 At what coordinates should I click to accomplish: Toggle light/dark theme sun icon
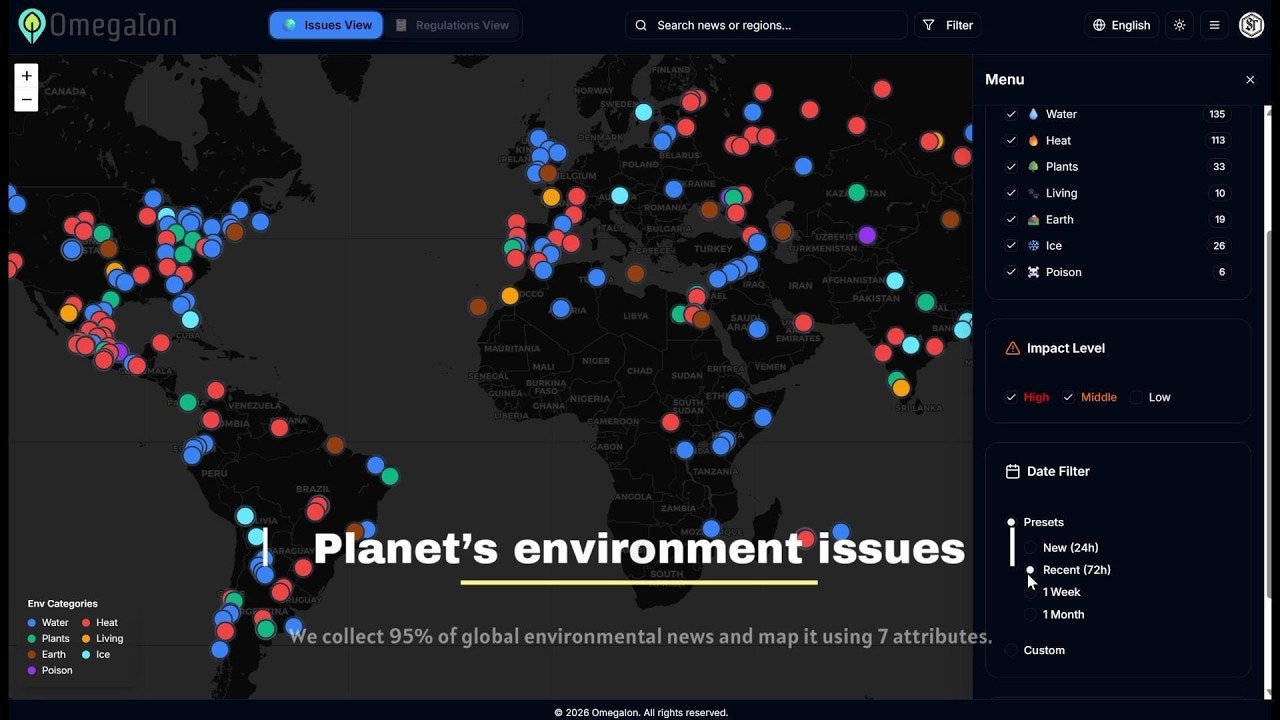pos(1180,25)
